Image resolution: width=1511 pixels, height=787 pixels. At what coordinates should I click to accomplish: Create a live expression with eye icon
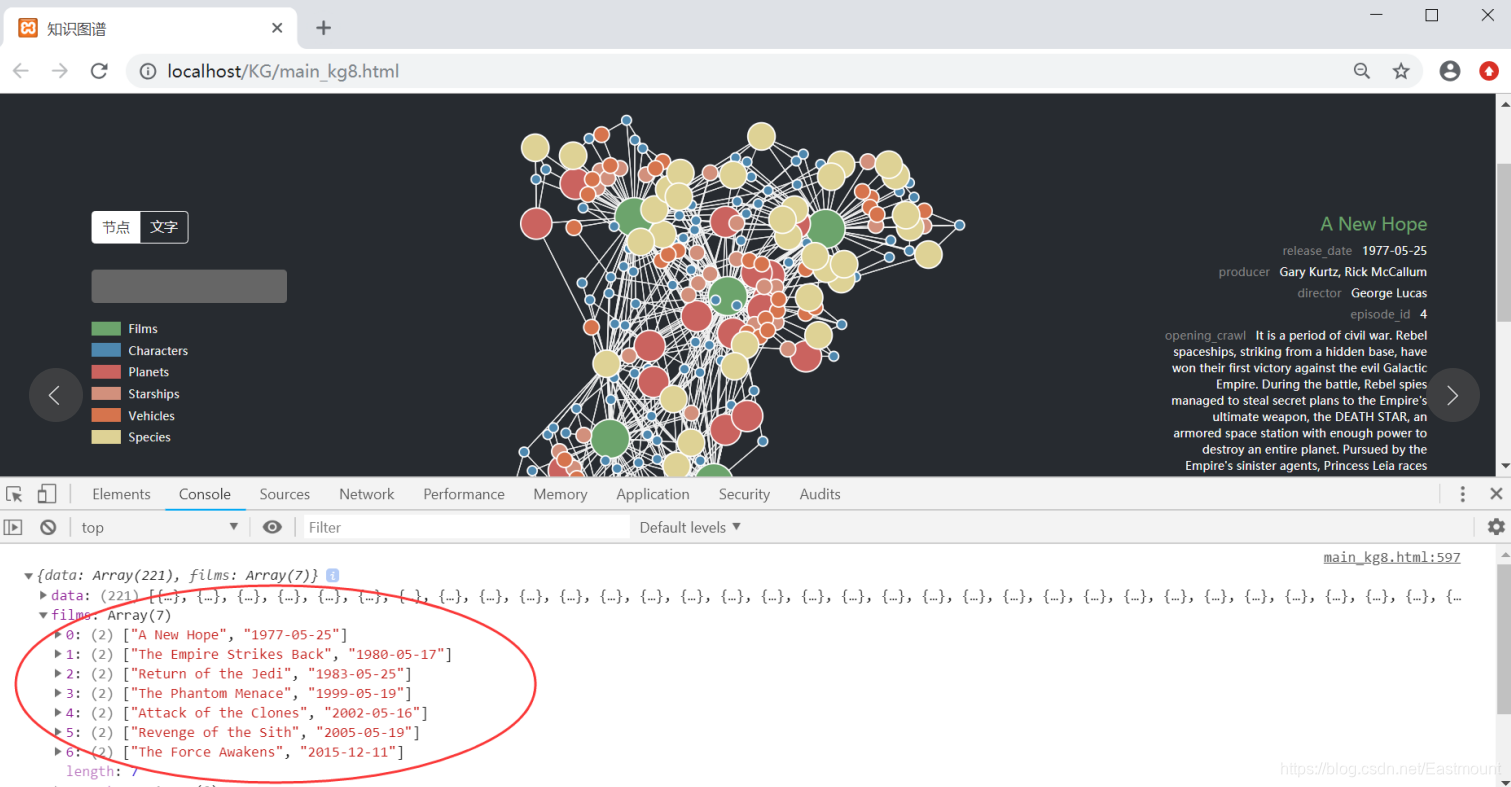272,527
